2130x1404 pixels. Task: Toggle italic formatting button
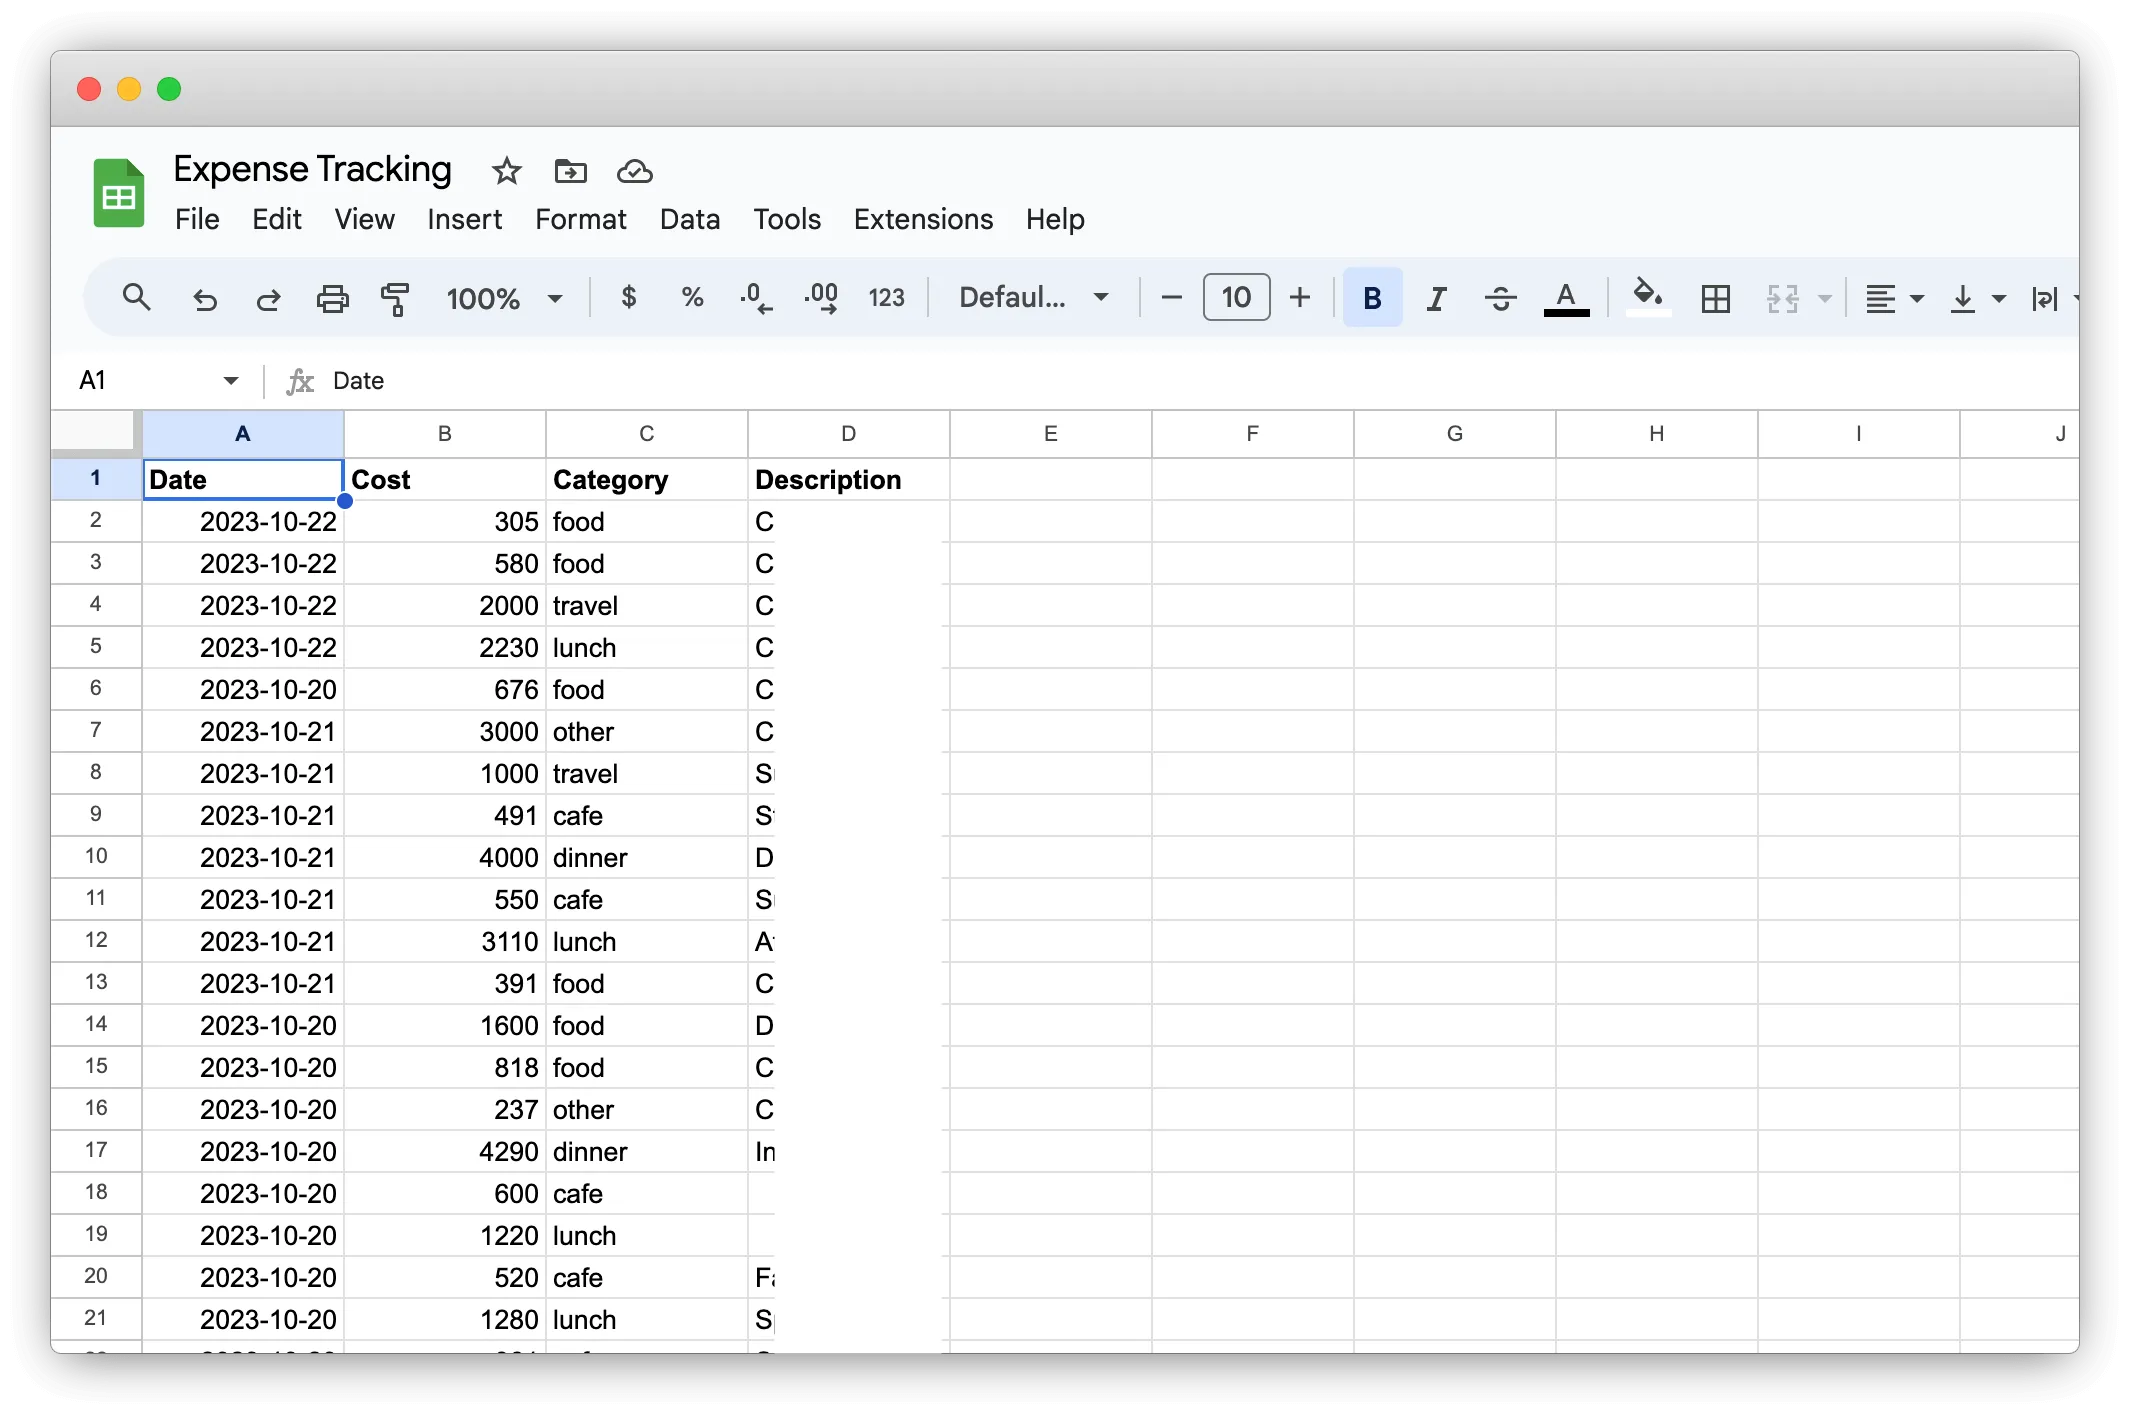pos(1437,298)
